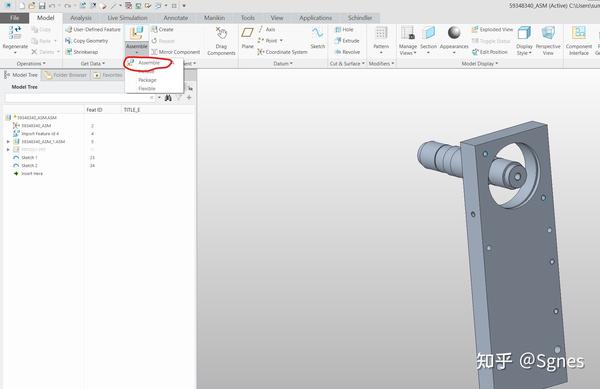Open the File menu
Screen dimensions: 600x389
[15, 18]
